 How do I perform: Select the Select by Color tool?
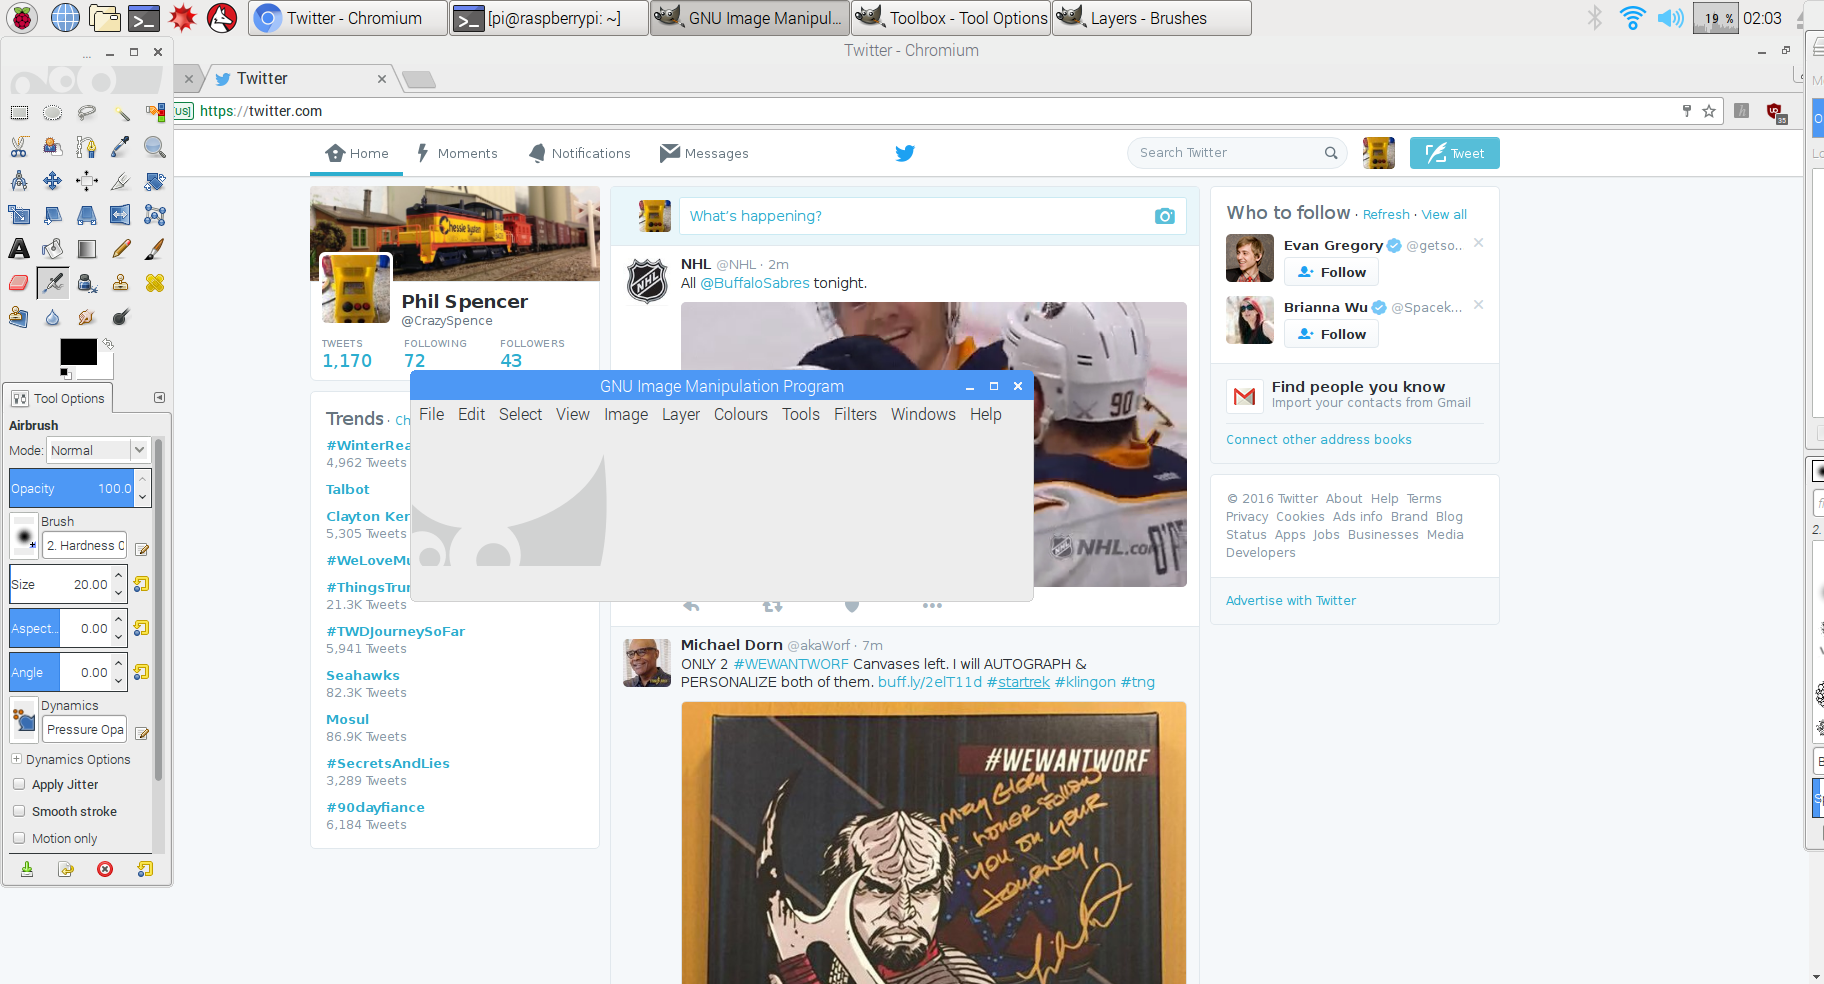point(155,113)
